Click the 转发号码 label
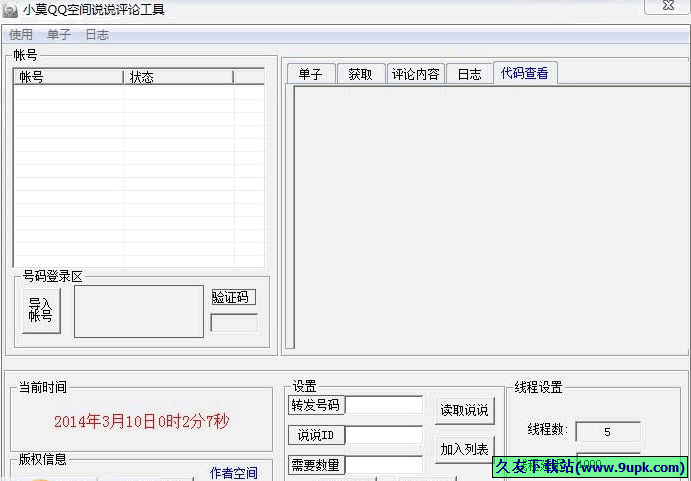 [x=316, y=405]
